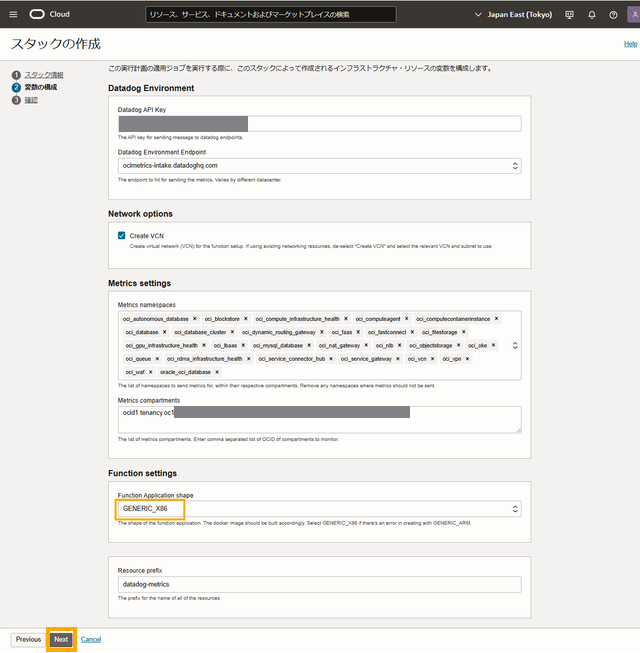Click the Metrics compartments text area
Screen dimensions: 640x653
[x=319, y=420]
